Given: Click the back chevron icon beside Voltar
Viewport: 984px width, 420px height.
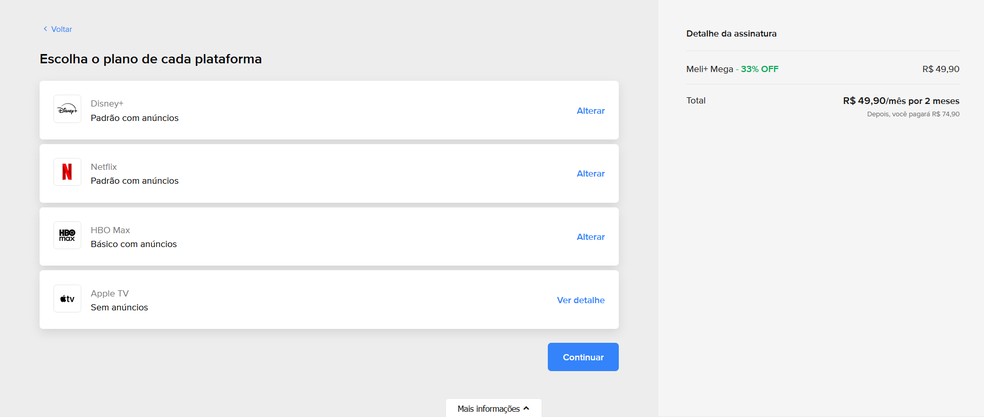Looking at the screenshot, I should click(x=45, y=29).
